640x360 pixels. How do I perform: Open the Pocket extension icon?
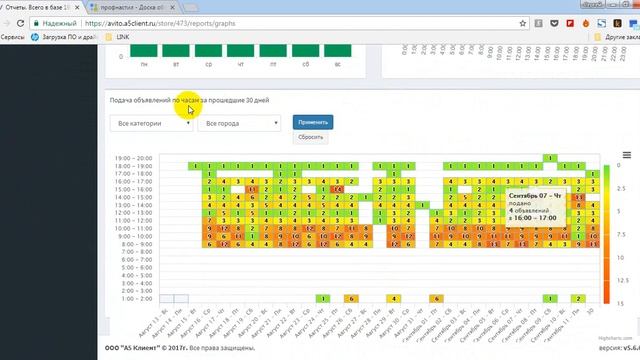point(554,23)
